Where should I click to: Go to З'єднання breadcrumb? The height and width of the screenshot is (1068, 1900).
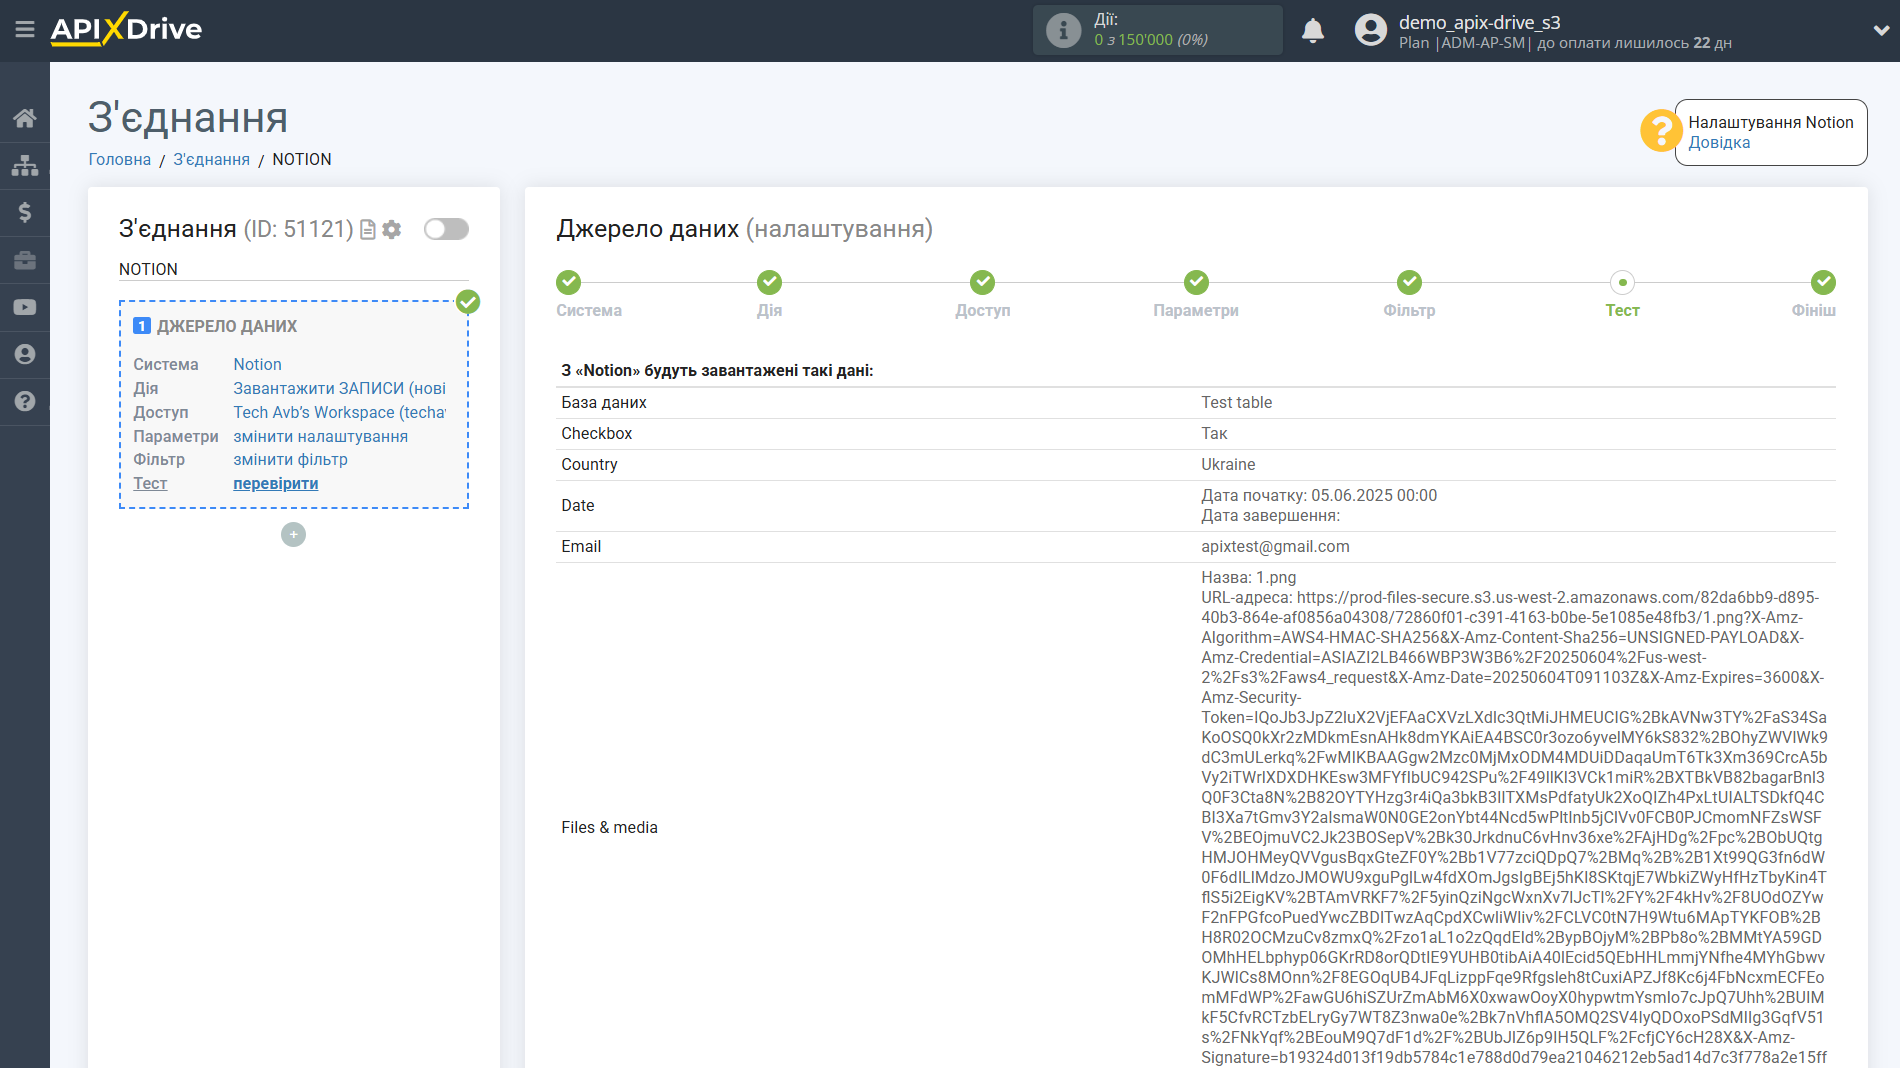coord(211,159)
